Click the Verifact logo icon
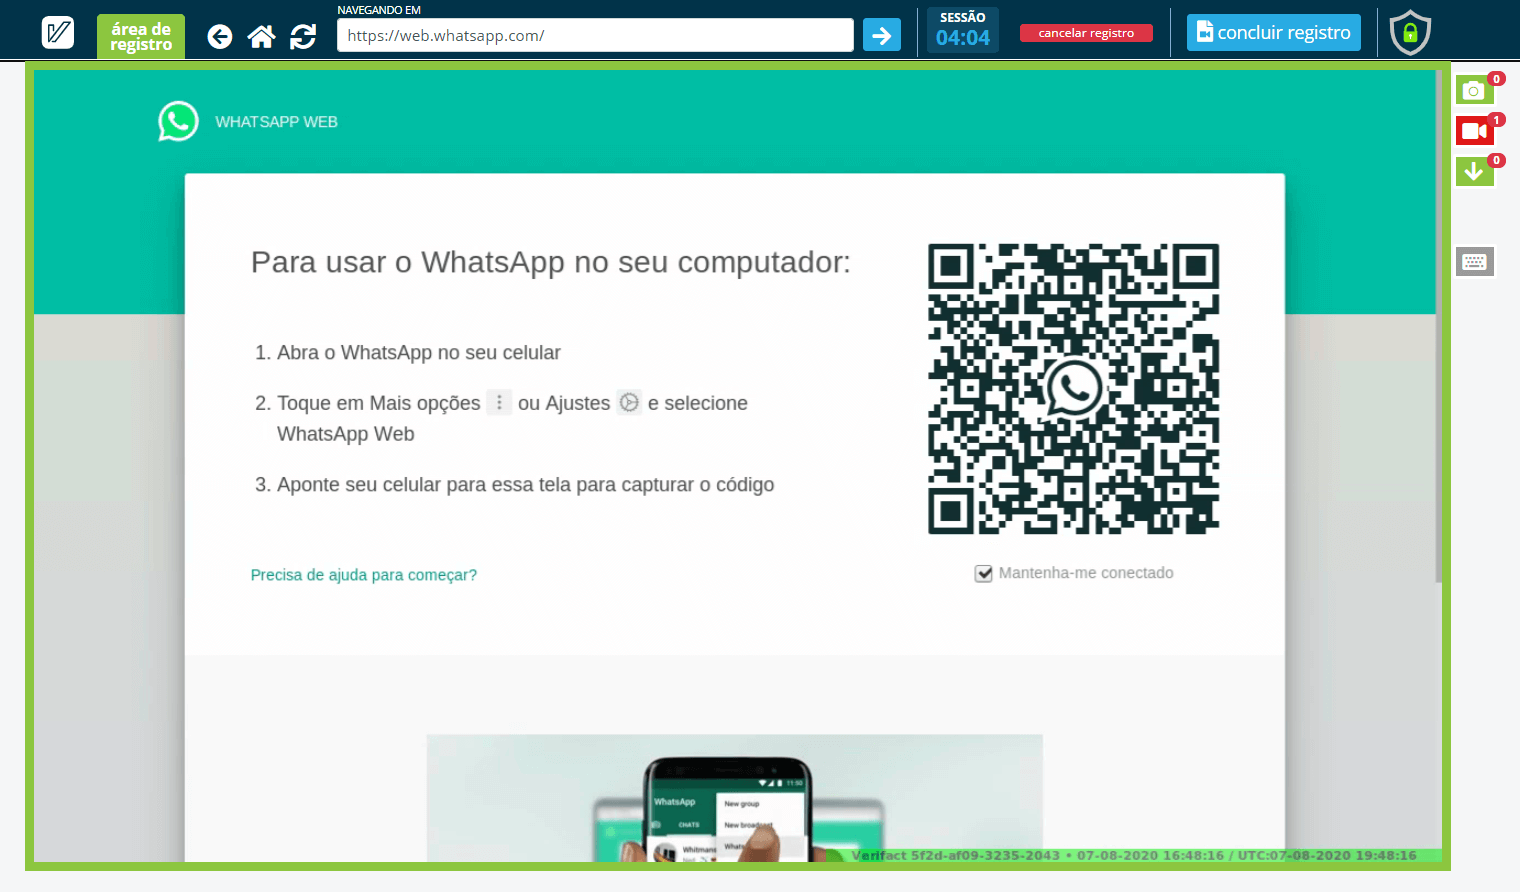The height and width of the screenshot is (892, 1520). (58, 33)
